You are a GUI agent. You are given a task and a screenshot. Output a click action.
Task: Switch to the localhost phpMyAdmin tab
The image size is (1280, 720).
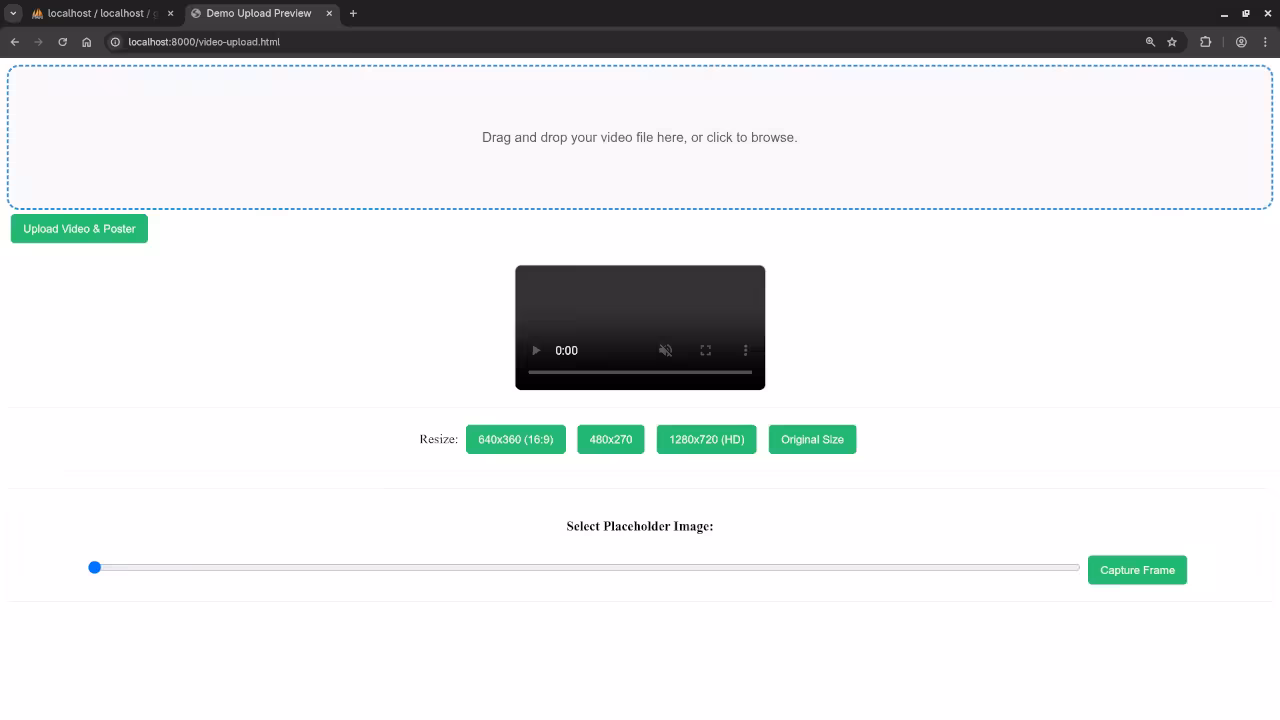coord(100,14)
